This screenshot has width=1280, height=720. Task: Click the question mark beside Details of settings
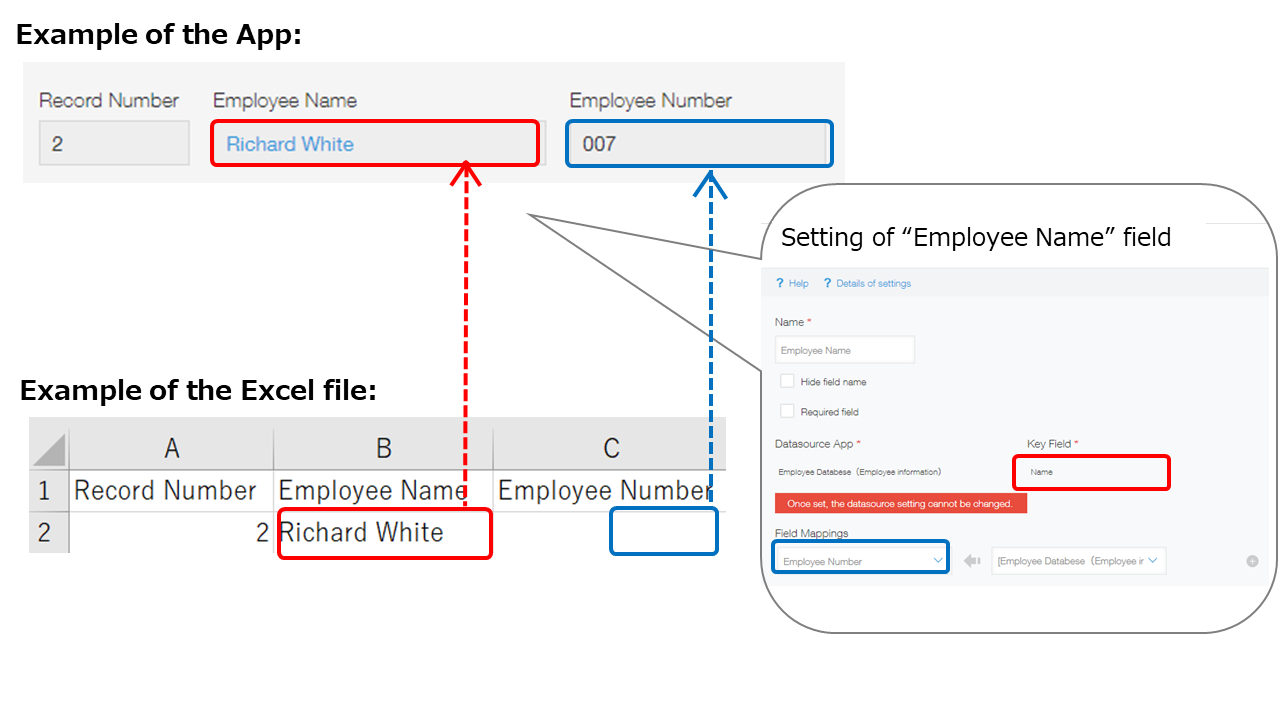[x=826, y=283]
